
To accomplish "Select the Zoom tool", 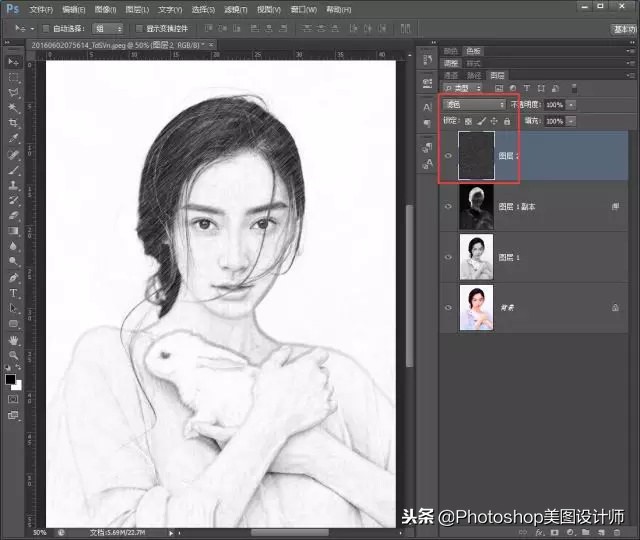I will pyautogui.click(x=13, y=355).
